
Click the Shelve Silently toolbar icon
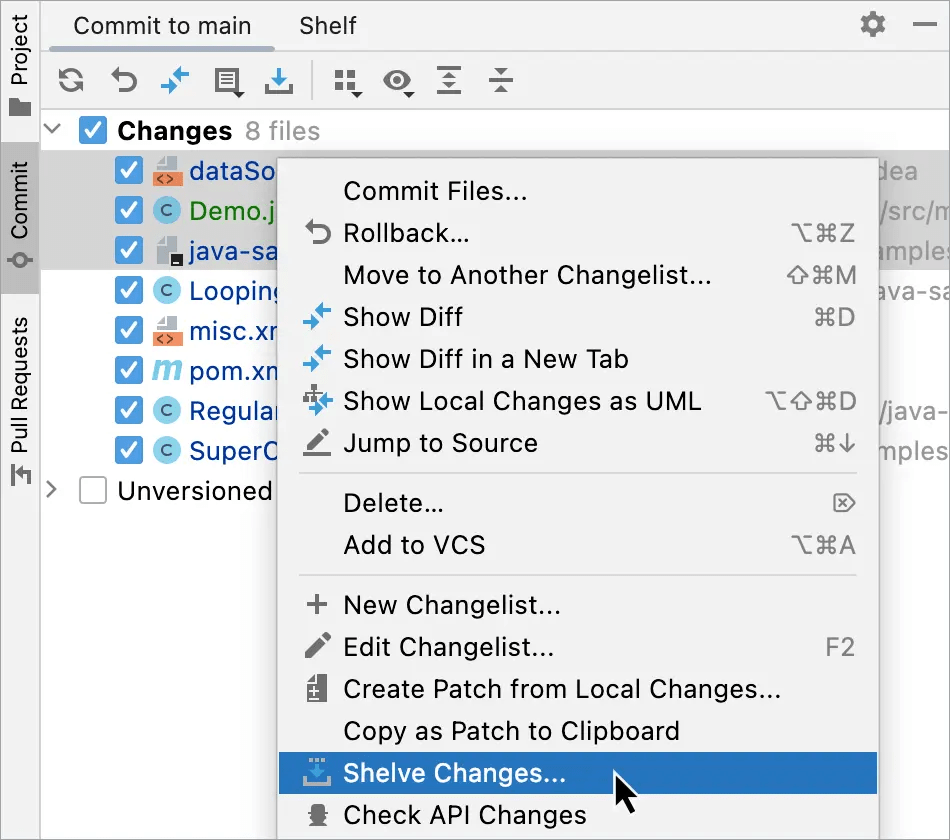click(279, 82)
